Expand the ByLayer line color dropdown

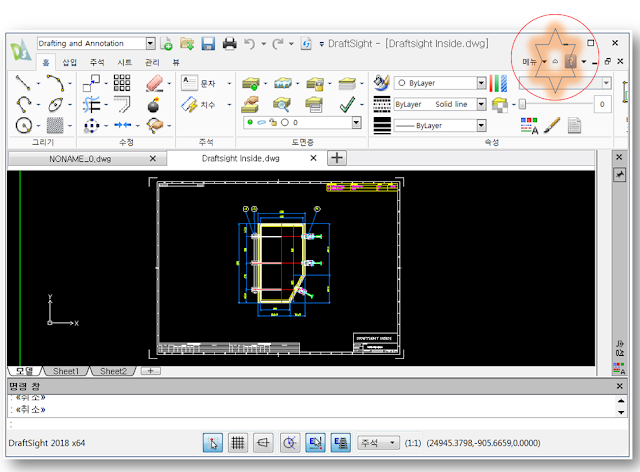click(x=481, y=83)
